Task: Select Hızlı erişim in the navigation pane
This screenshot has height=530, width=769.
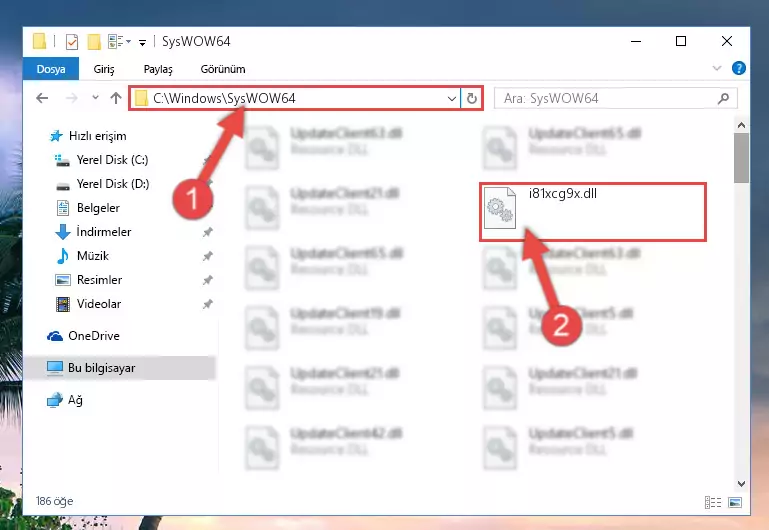Action: point(98,136)
